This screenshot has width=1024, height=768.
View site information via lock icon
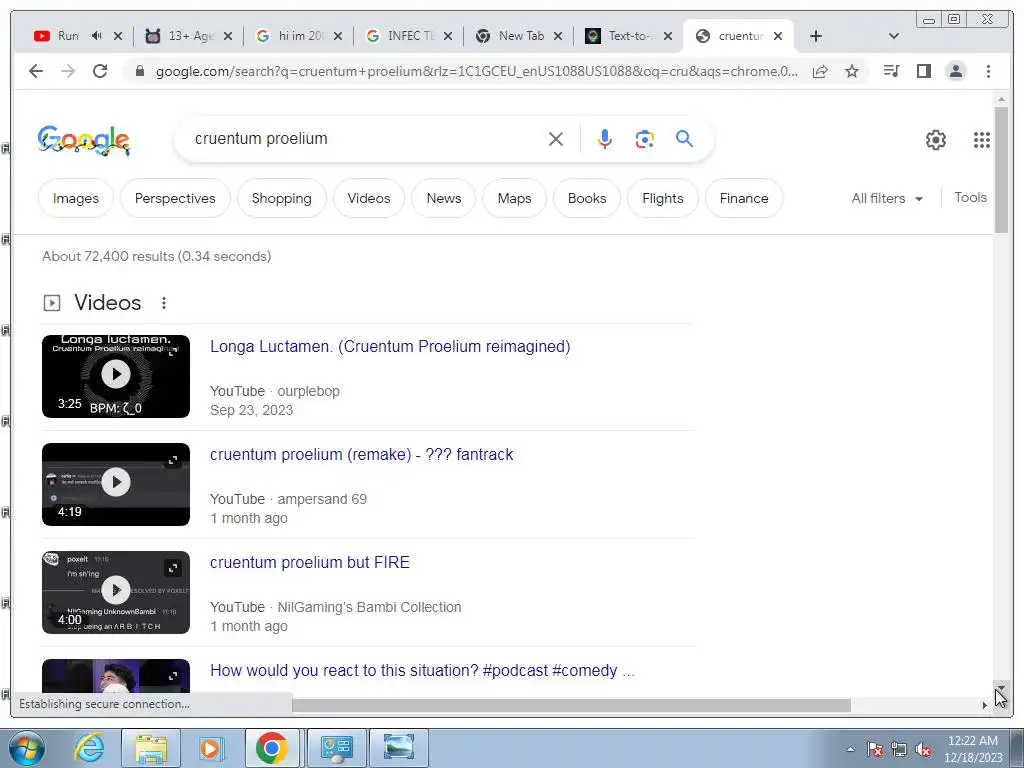pyautogui.click(x=139, y=71)
